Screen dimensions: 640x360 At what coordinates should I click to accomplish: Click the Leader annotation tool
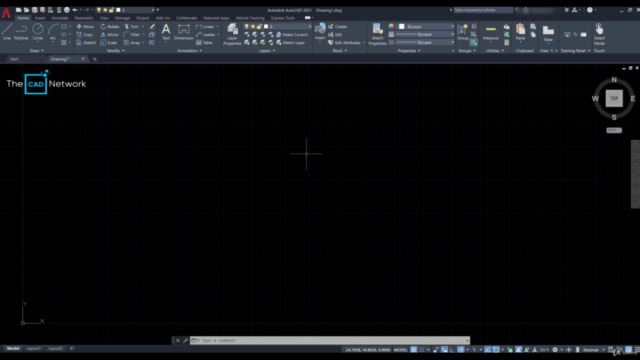tap(206, 35)
